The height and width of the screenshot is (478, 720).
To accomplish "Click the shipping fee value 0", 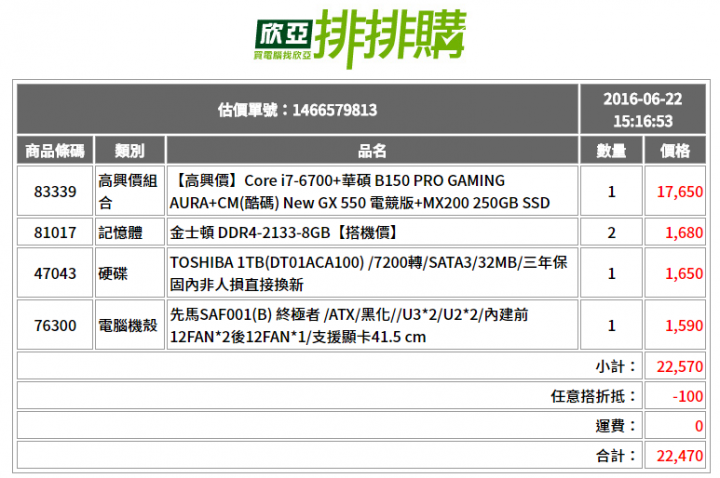I will coord(699,426).
